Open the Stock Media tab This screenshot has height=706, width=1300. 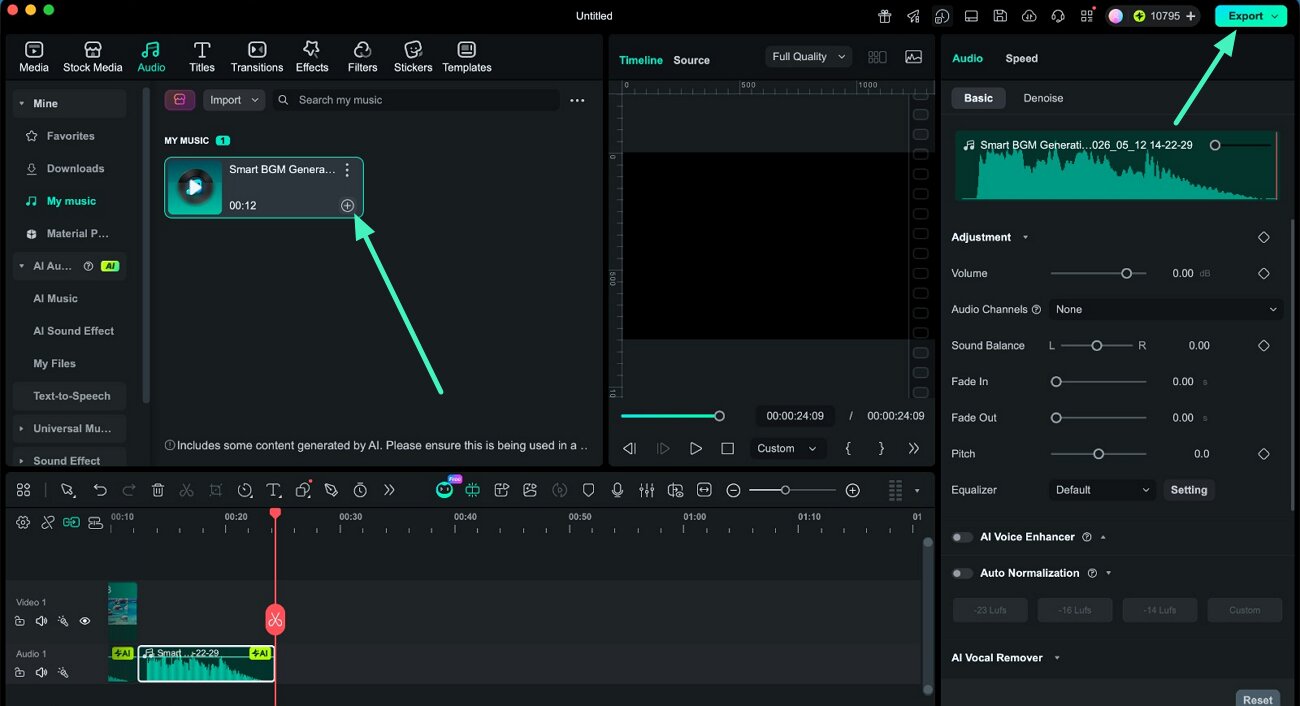pyautogui.click(x=92, y=57)
